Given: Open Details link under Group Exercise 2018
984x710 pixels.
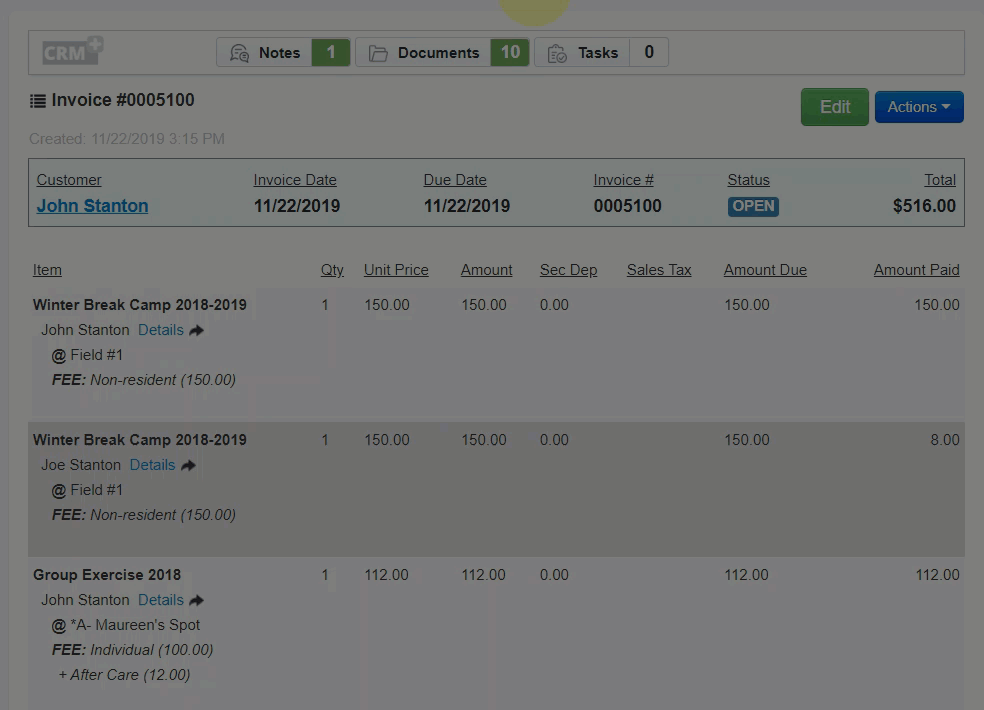Looking at the screenshot, I should point(160,600).
